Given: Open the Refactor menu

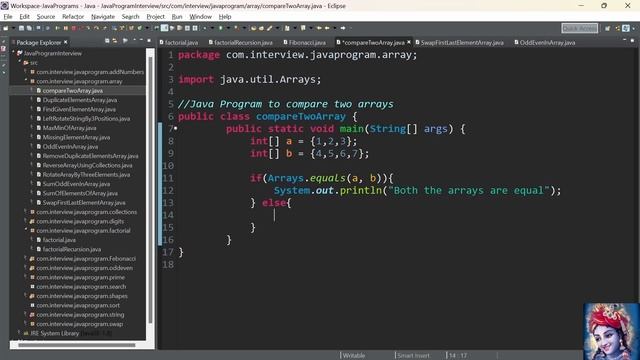Looking at the screenshot, I should (x=73, y=17).
